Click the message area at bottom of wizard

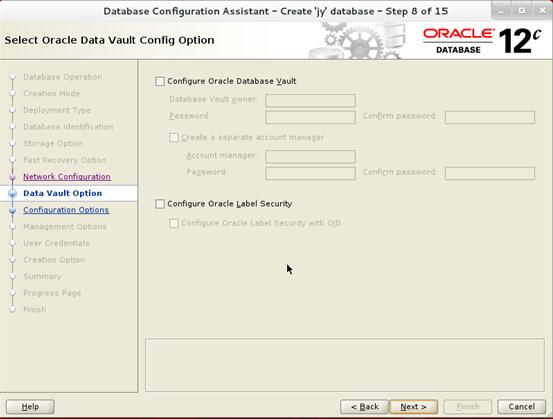pos(345,365)
